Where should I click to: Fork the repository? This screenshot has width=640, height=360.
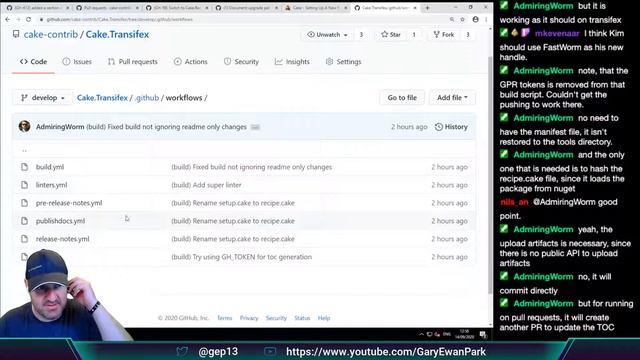pyautogui.click(x=444, y=35)
